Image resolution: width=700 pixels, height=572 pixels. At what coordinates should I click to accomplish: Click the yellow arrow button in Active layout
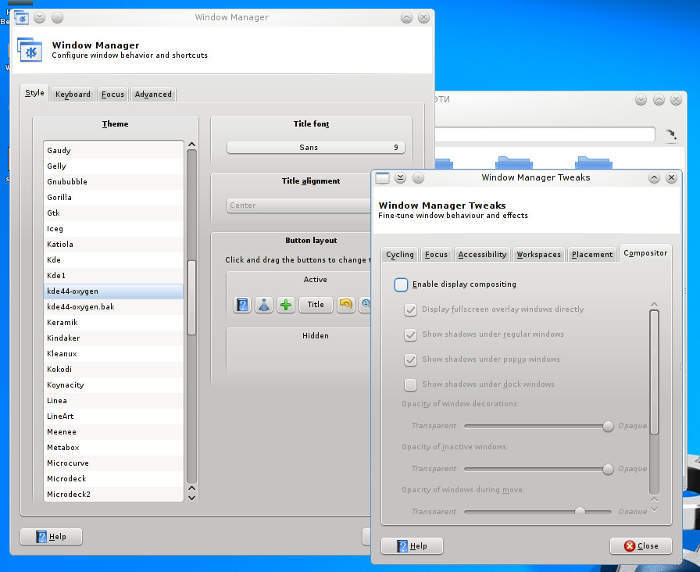coord(346,305)
